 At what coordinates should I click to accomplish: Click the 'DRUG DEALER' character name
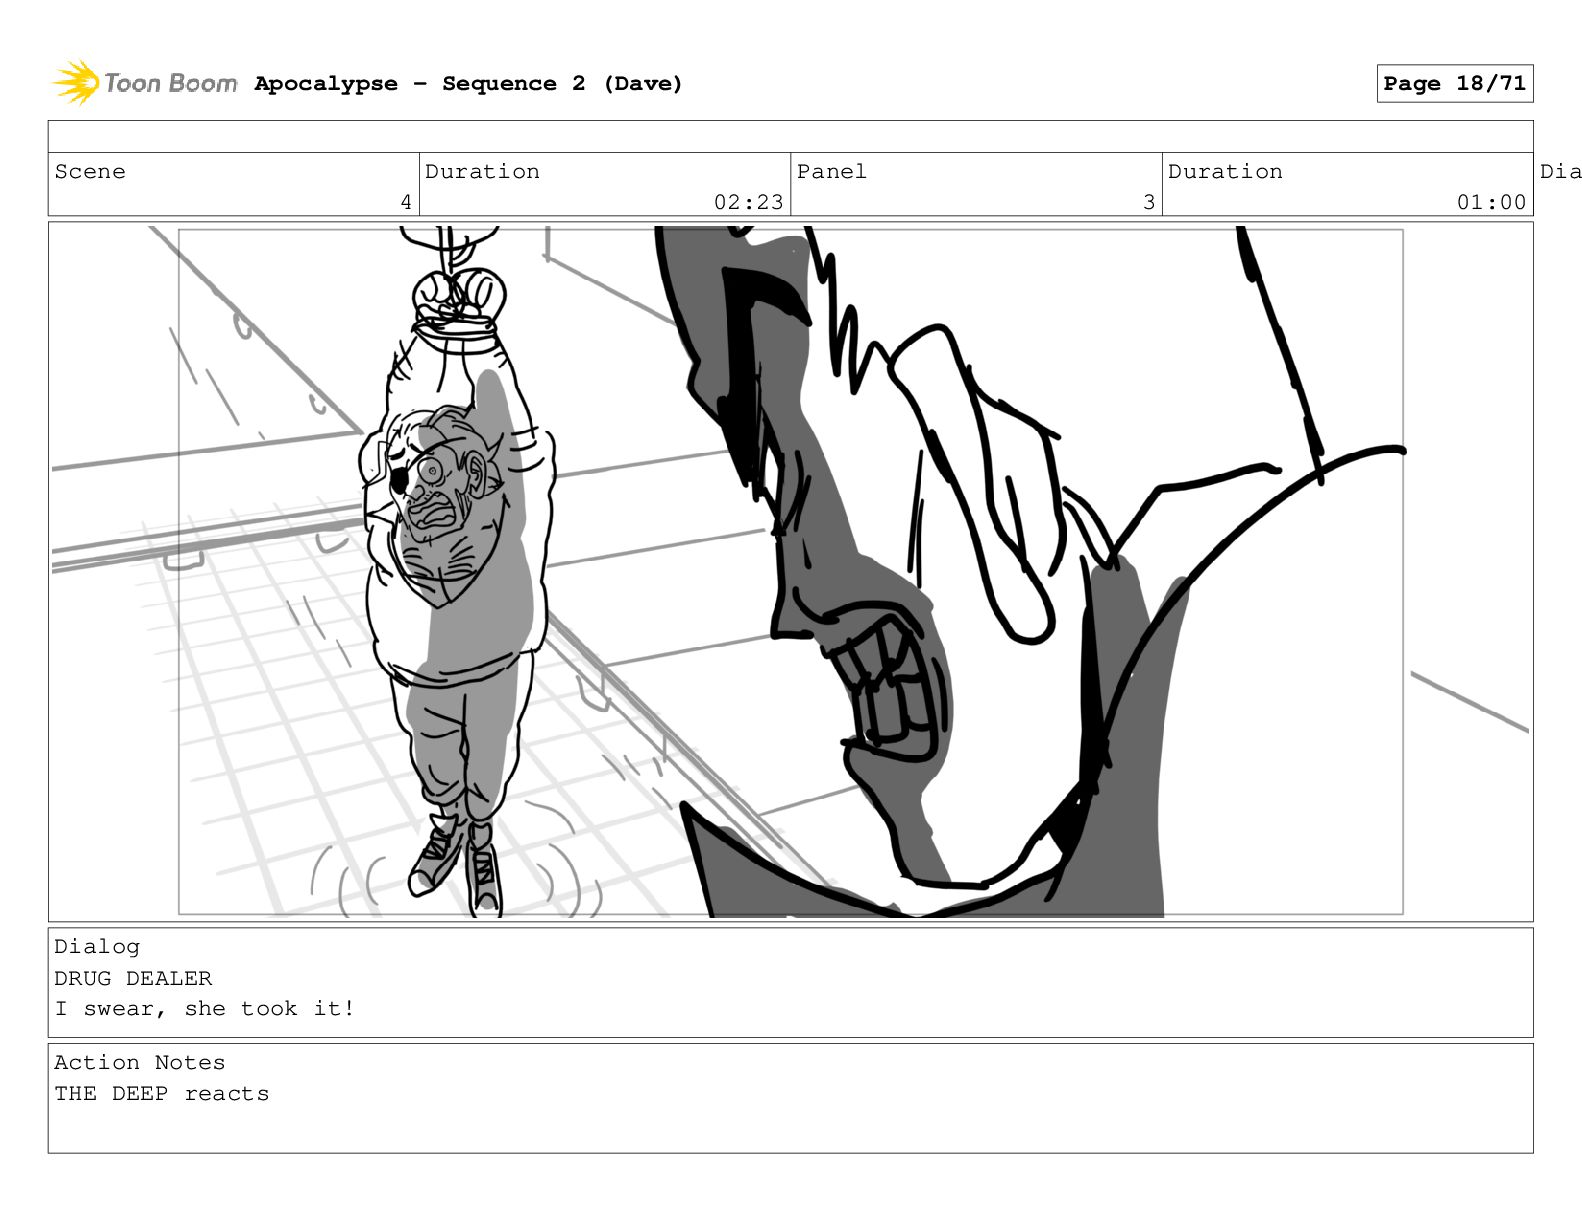tap(133, 978)
